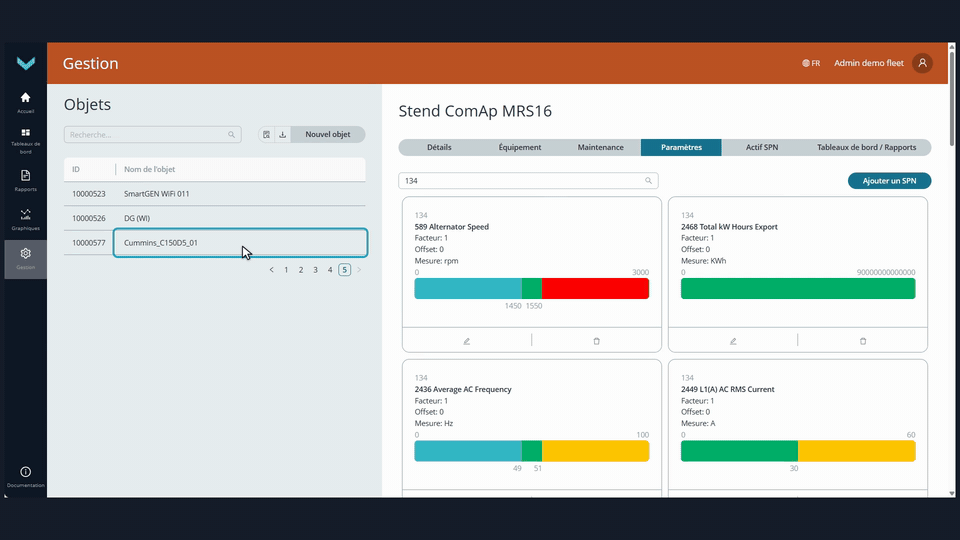Screen dimensions: 960x540
Task: Click the Mesure: rpm label
Action: [x=437, y=261]
